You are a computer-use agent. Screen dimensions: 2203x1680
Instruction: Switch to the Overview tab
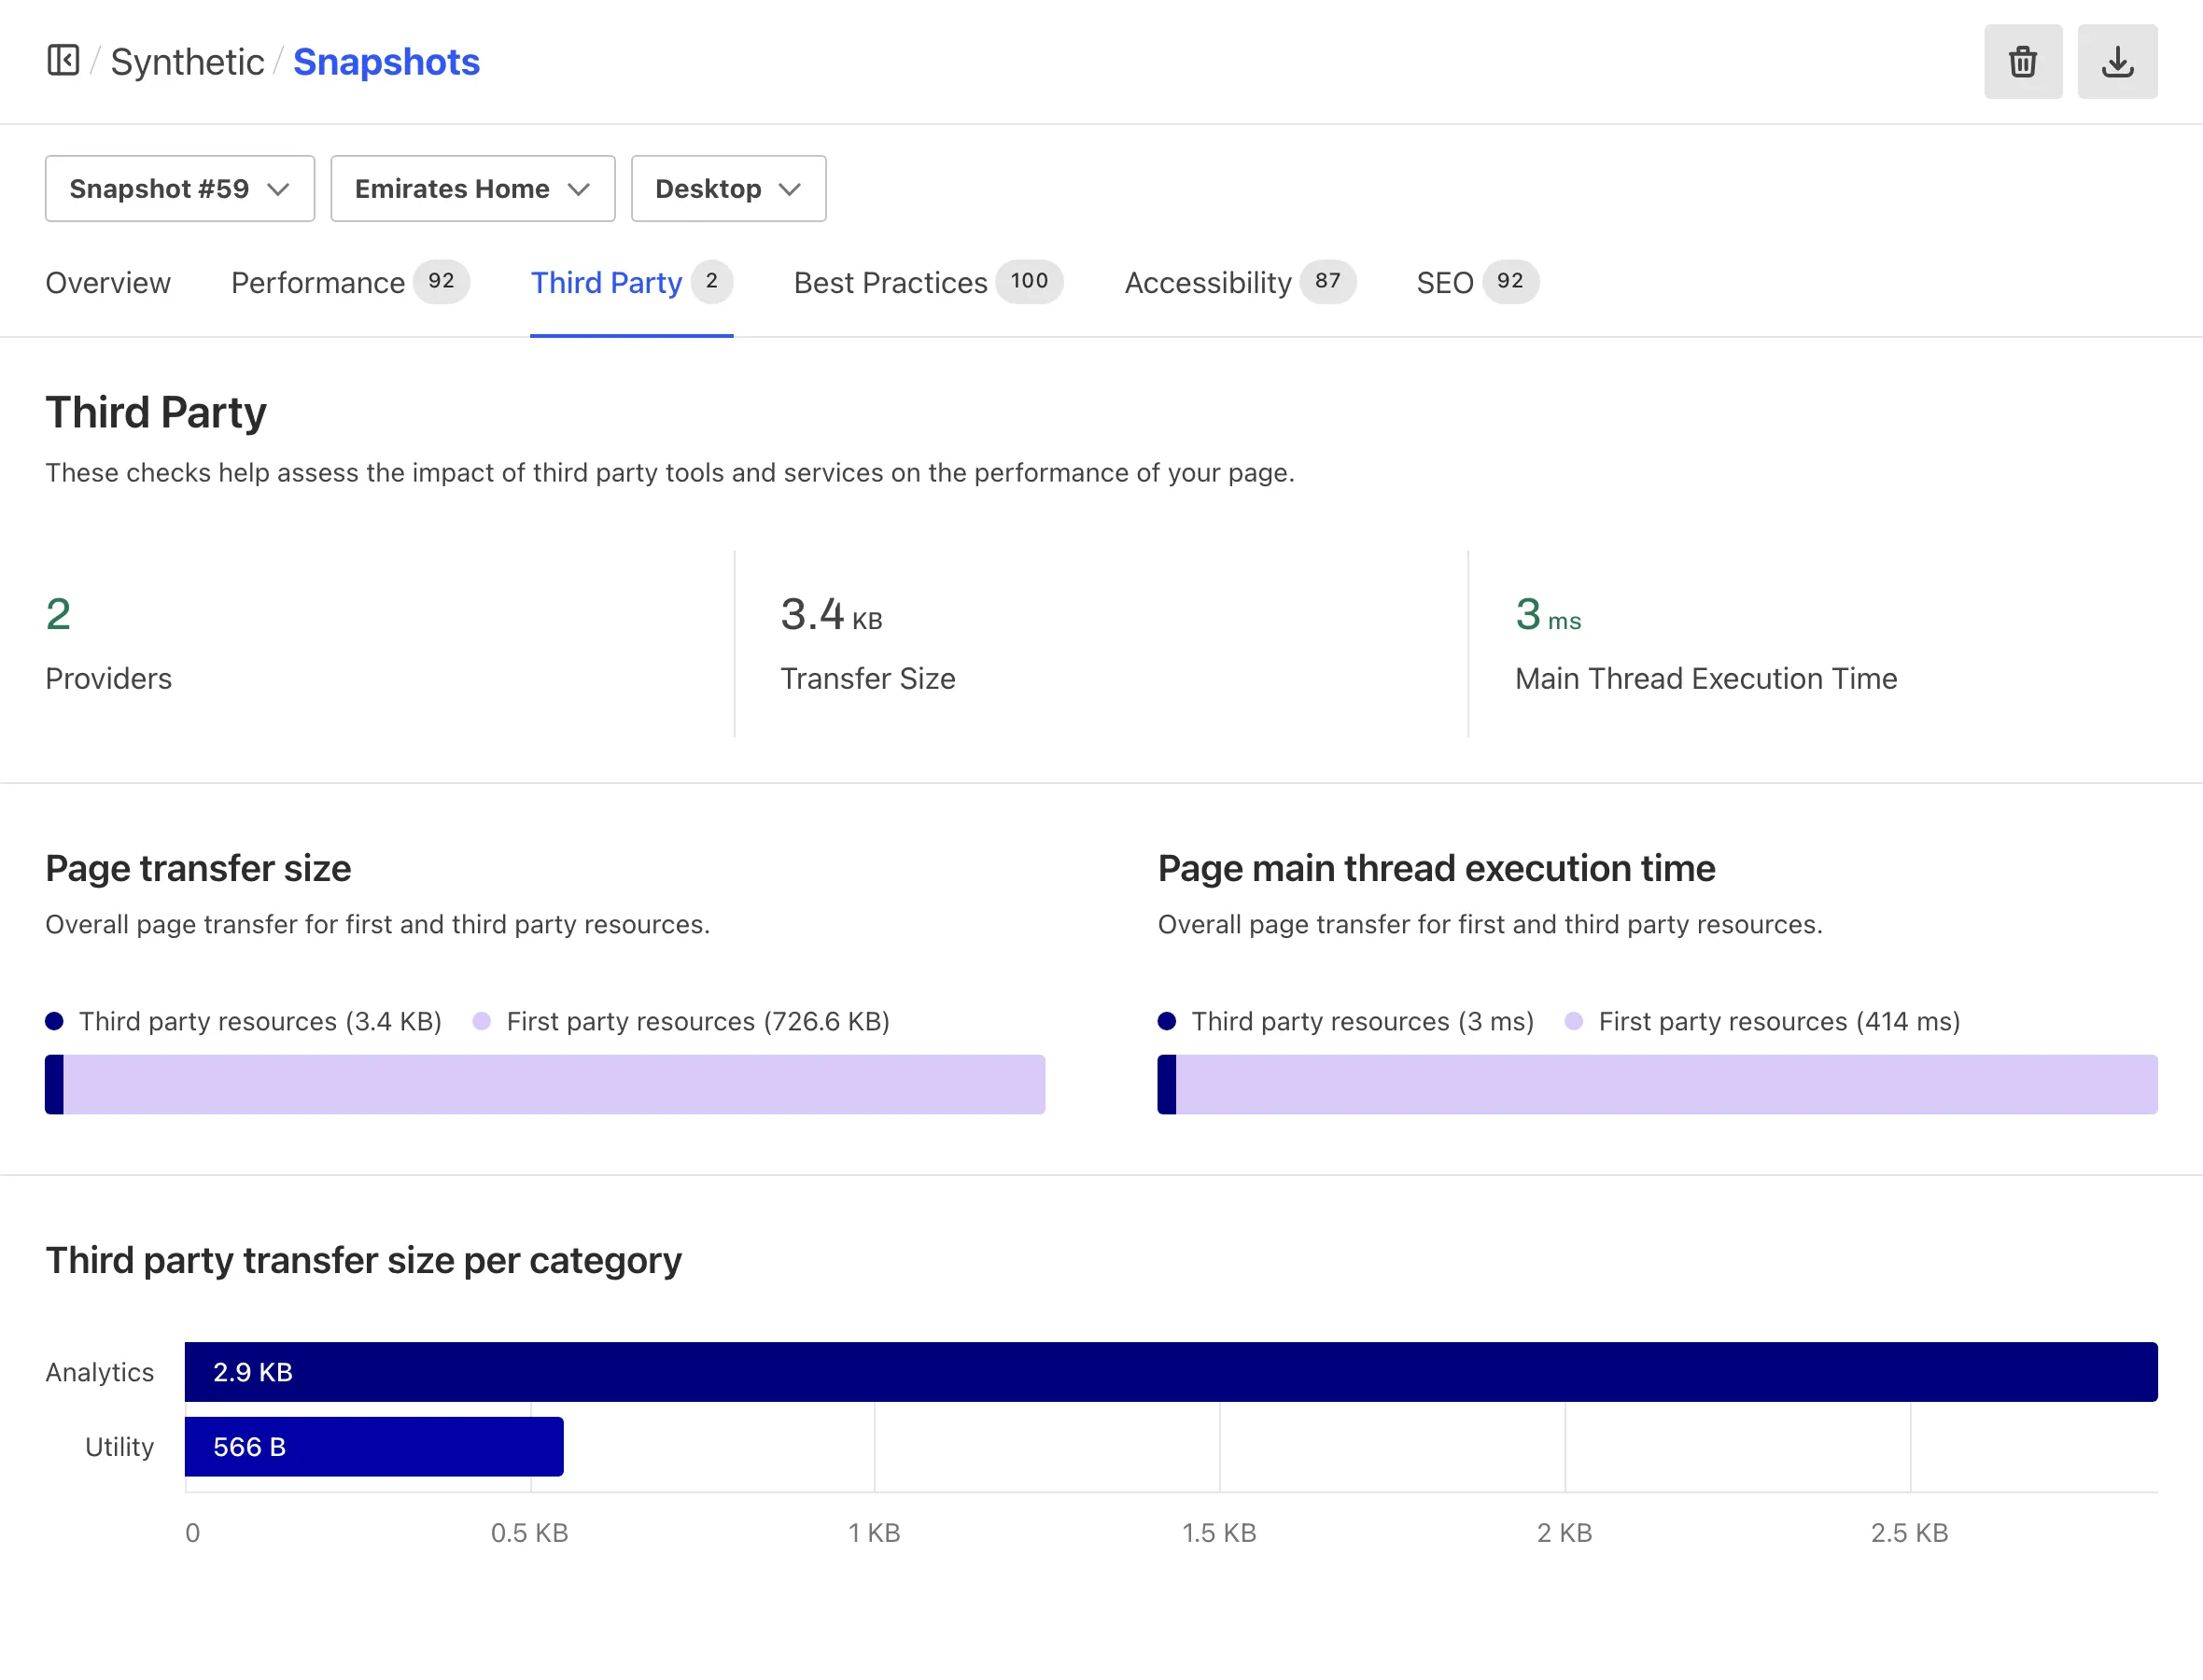[x=108, y=283]
